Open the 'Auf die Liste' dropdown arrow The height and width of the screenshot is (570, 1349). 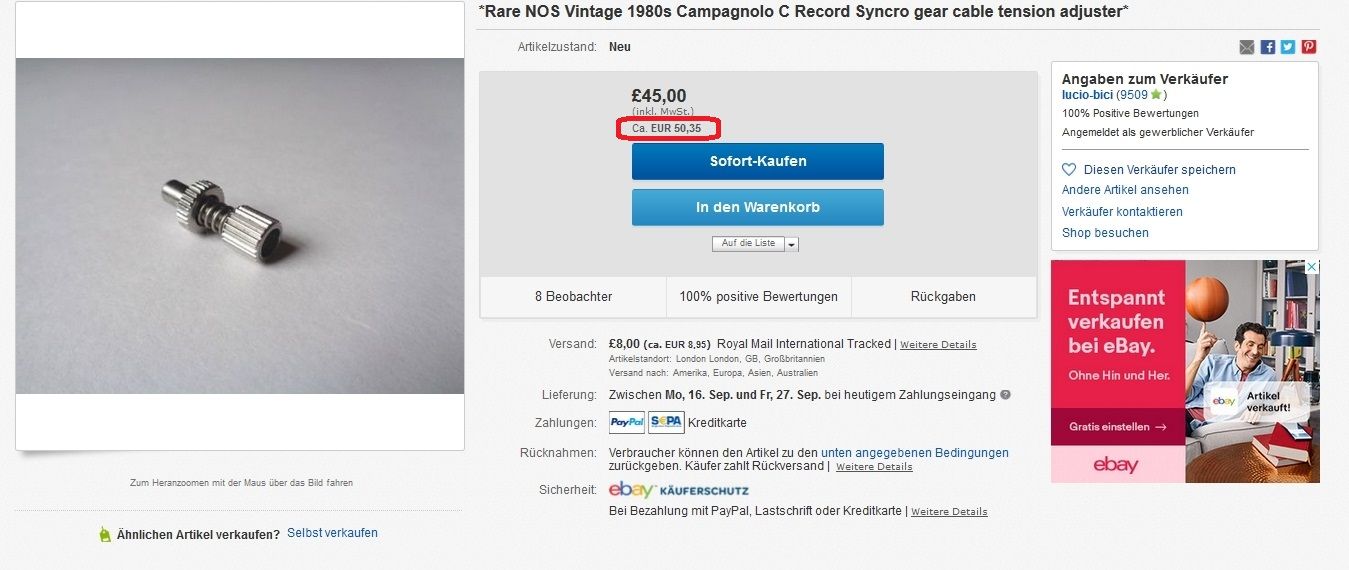tap(791, 244)
